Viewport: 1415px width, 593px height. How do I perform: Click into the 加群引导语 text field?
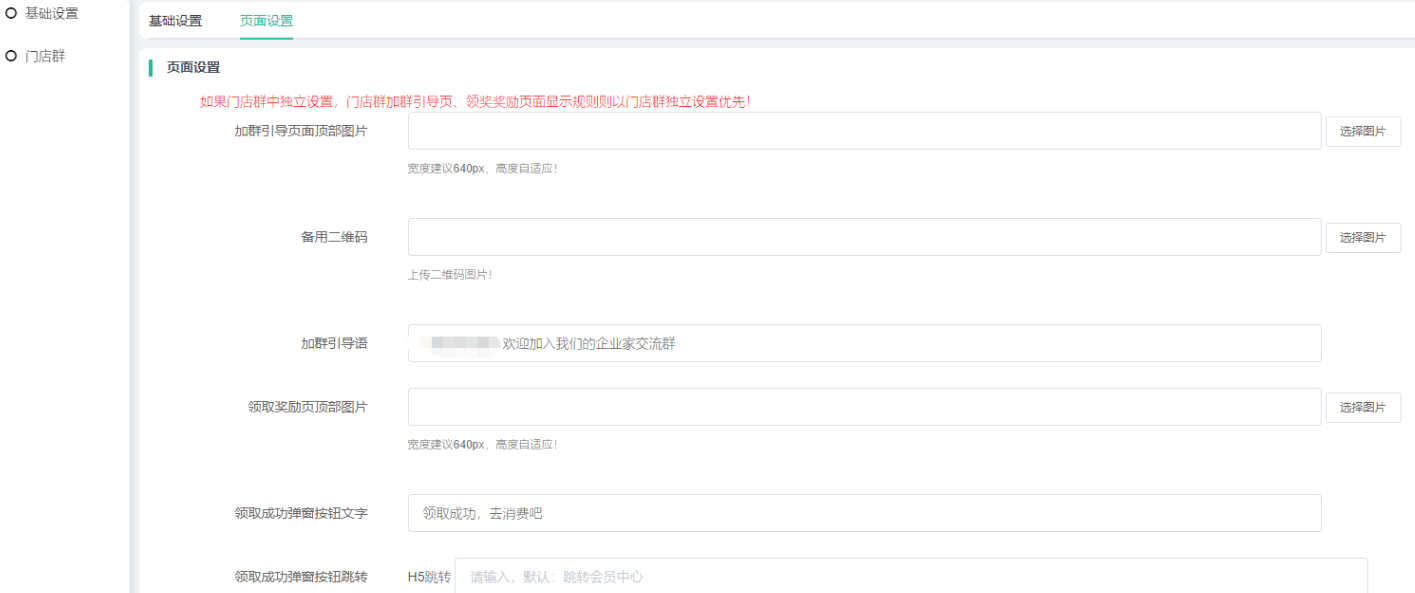[864, 343]
